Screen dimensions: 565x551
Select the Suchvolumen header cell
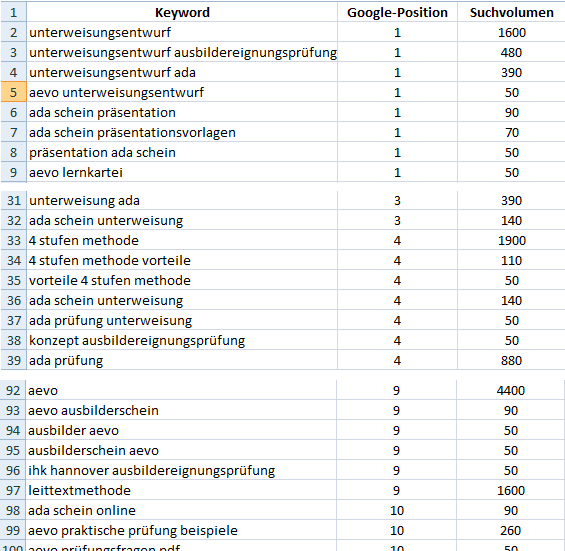511,13
